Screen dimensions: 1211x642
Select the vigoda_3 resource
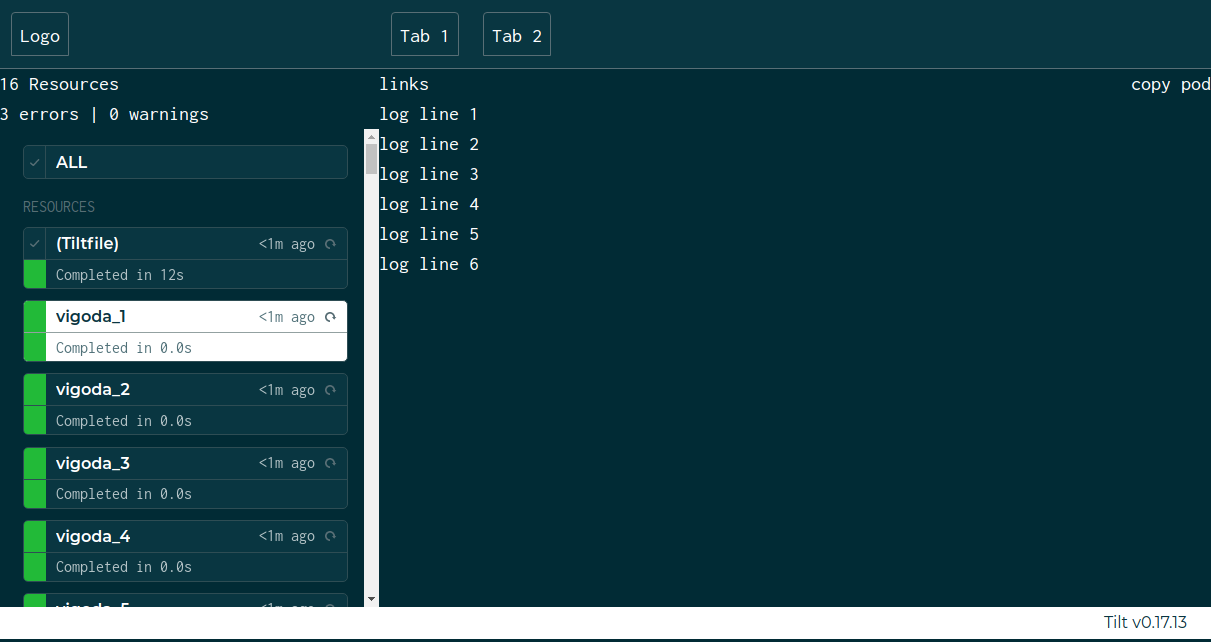coord(185,477)
